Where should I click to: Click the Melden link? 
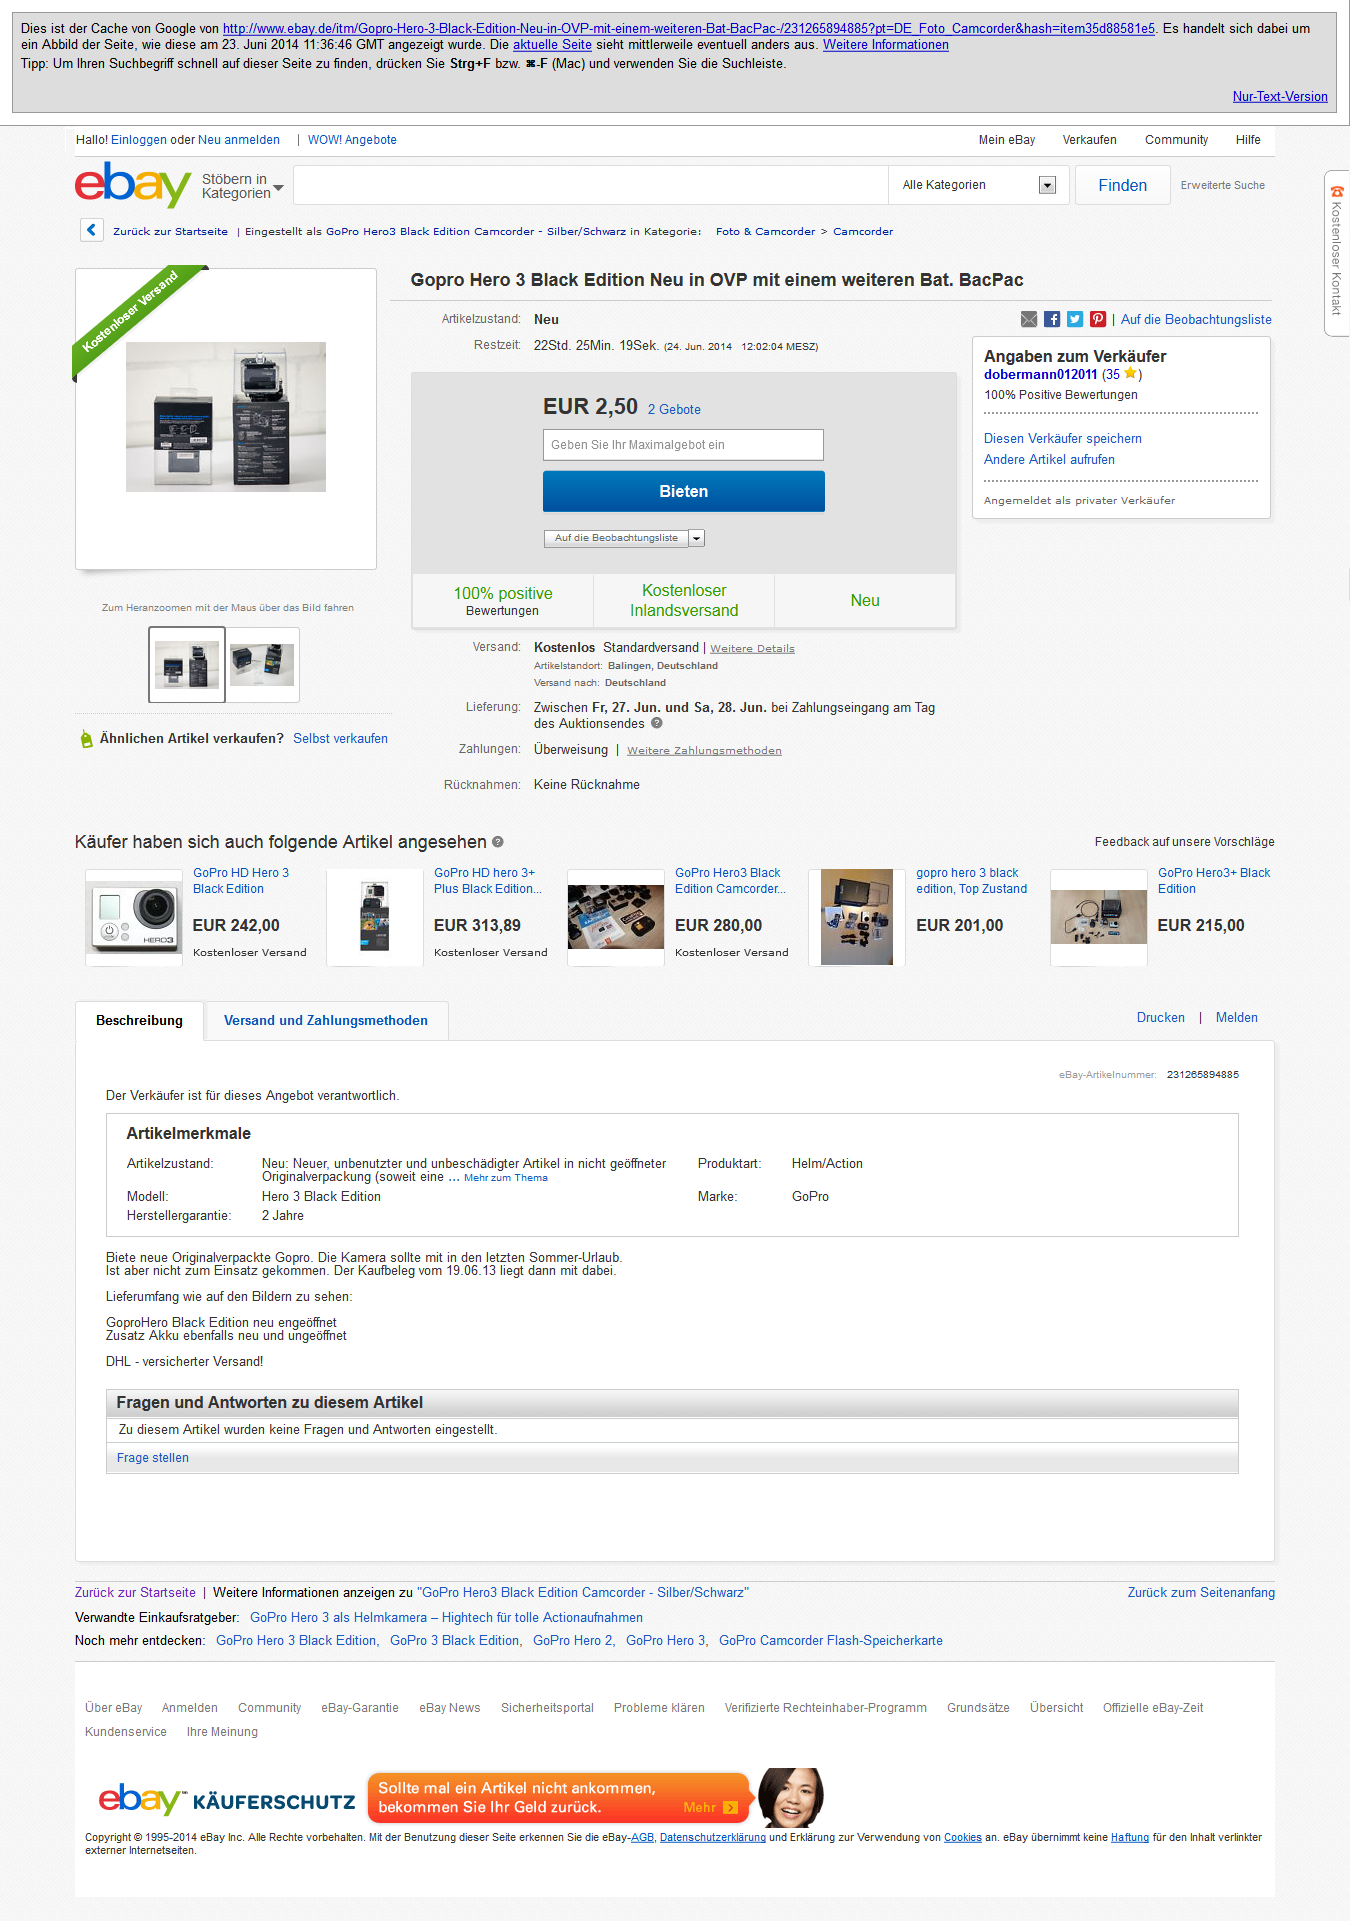(1236, 1018)
